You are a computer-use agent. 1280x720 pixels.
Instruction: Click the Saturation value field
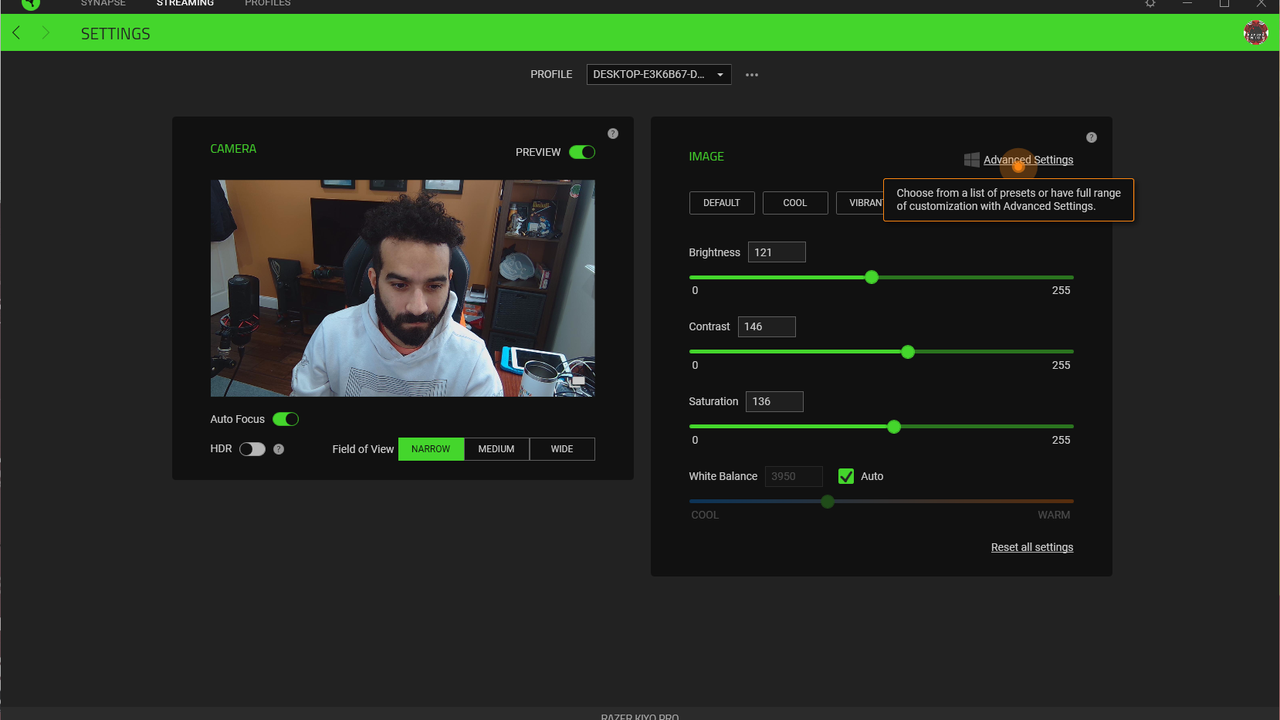775,401
